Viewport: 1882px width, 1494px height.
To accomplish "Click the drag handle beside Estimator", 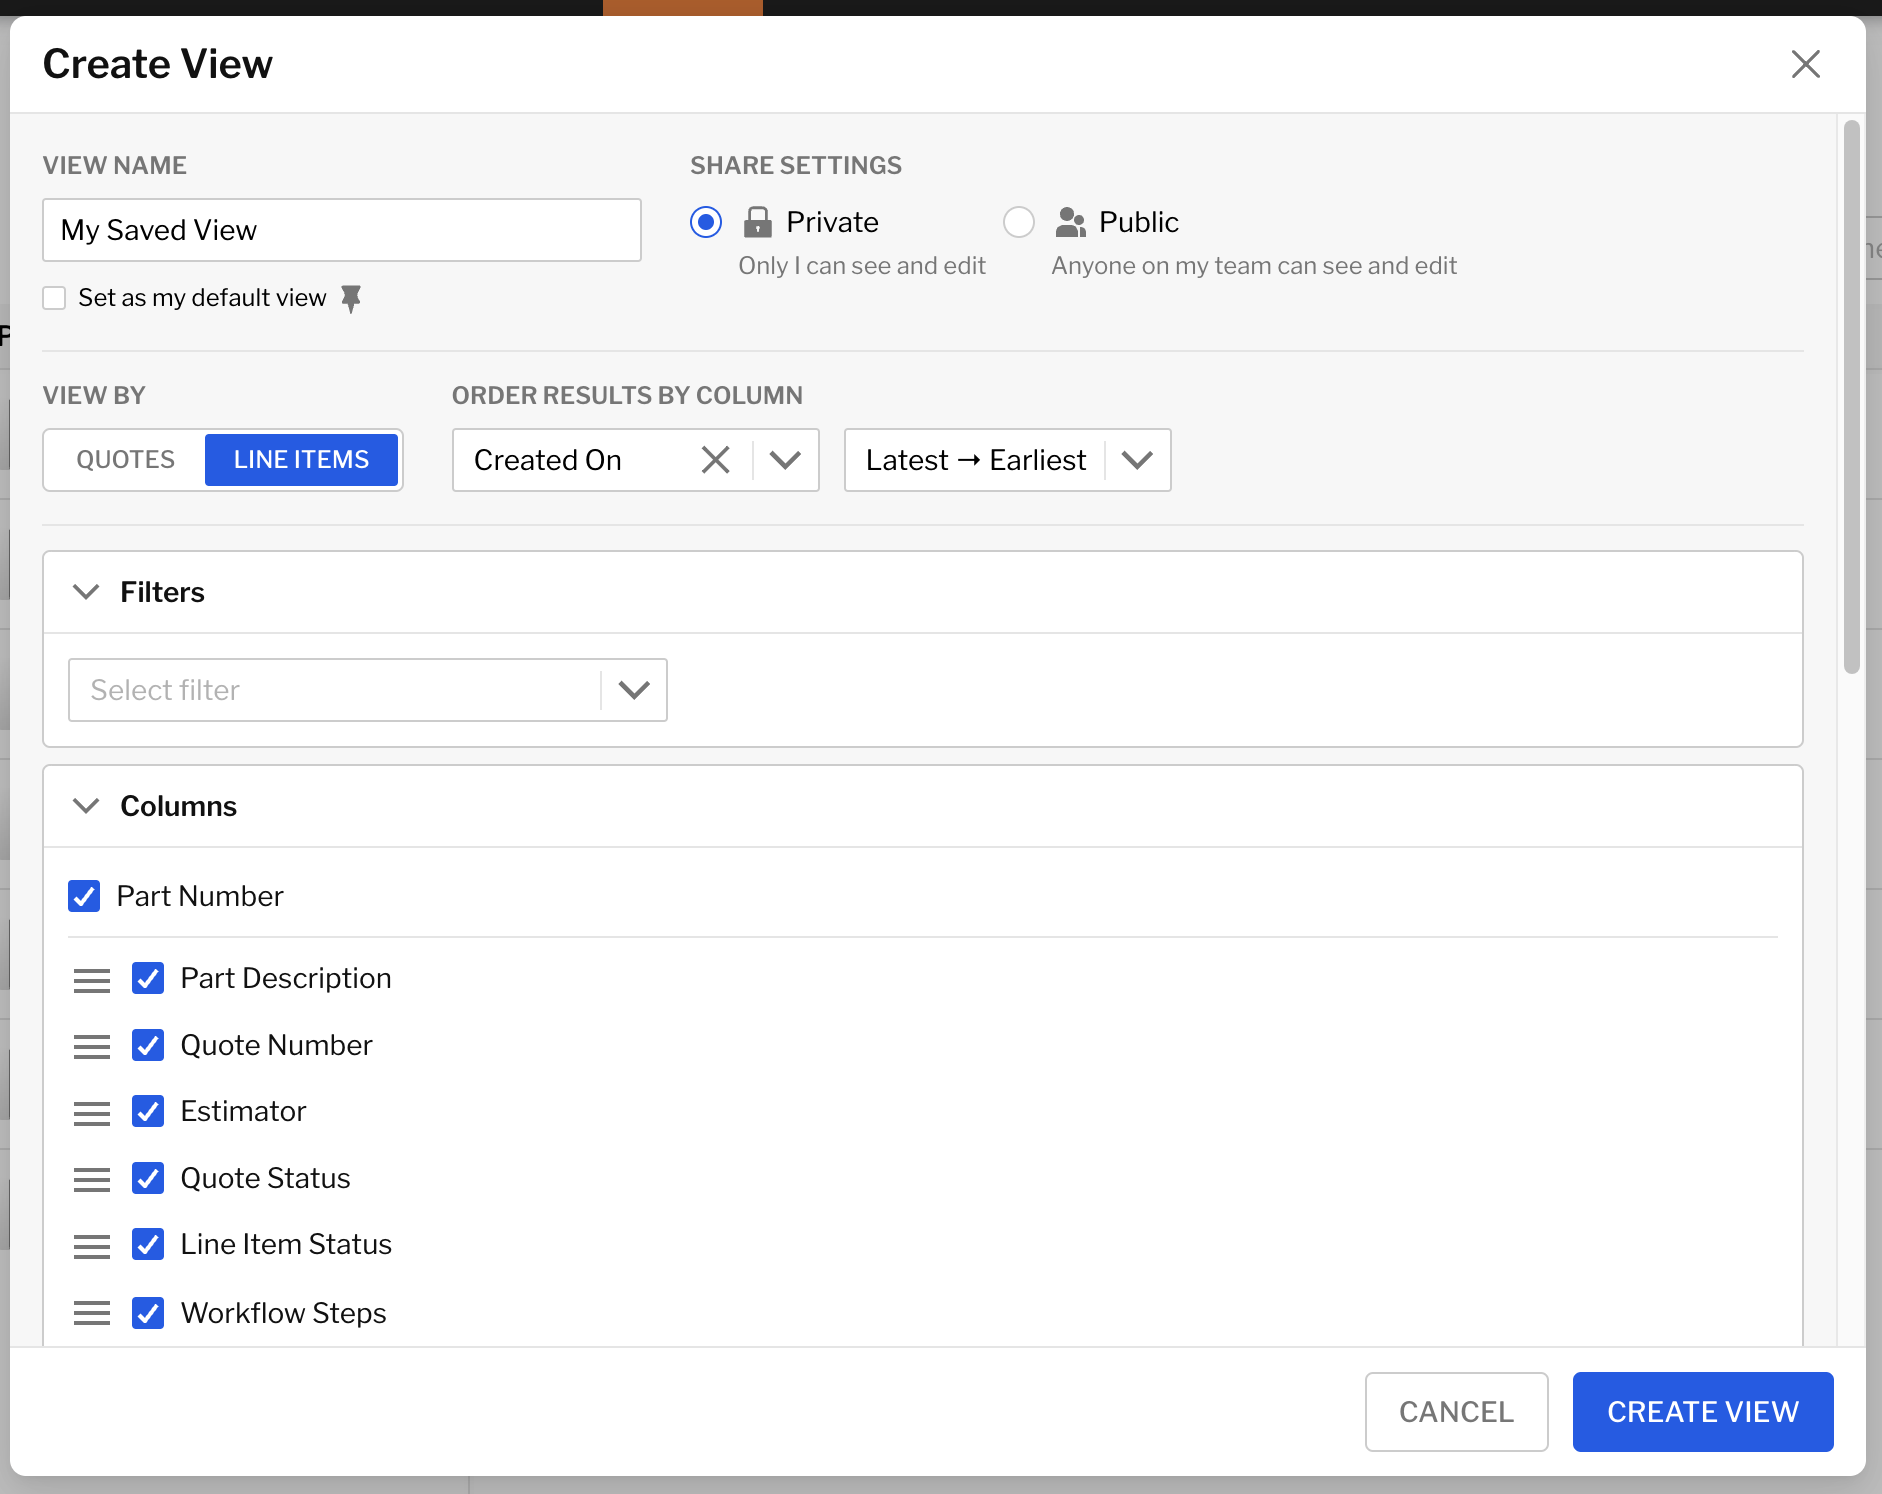I will [92, 1113].
